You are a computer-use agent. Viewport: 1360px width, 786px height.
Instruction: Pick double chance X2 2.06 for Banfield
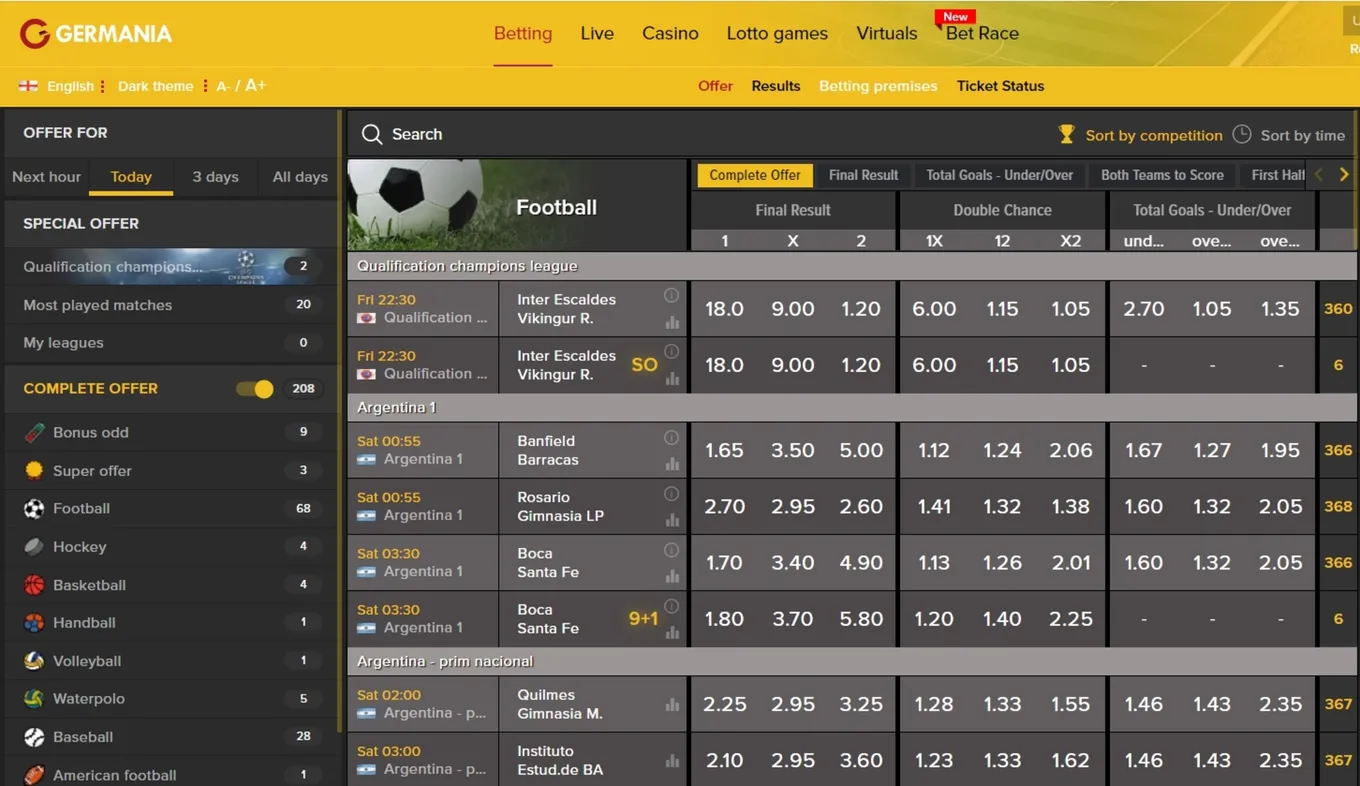[1071, 450]
